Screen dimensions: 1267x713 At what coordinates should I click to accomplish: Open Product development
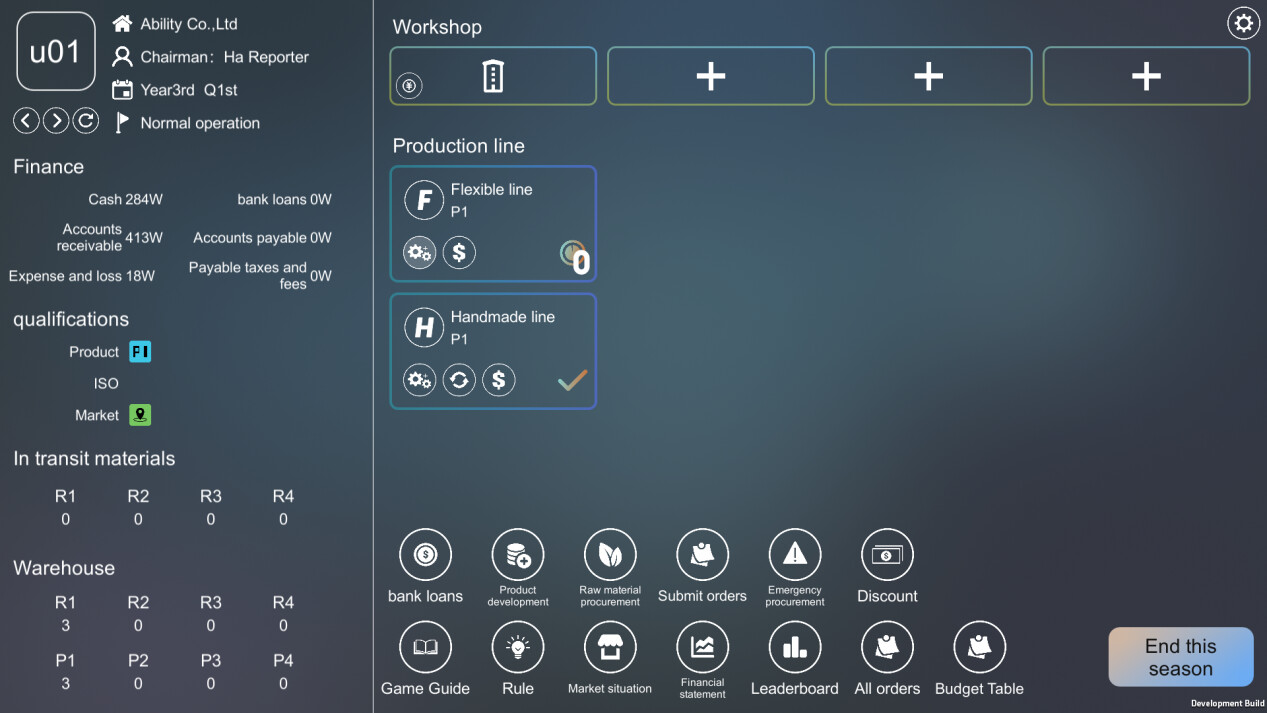(518, 554)
